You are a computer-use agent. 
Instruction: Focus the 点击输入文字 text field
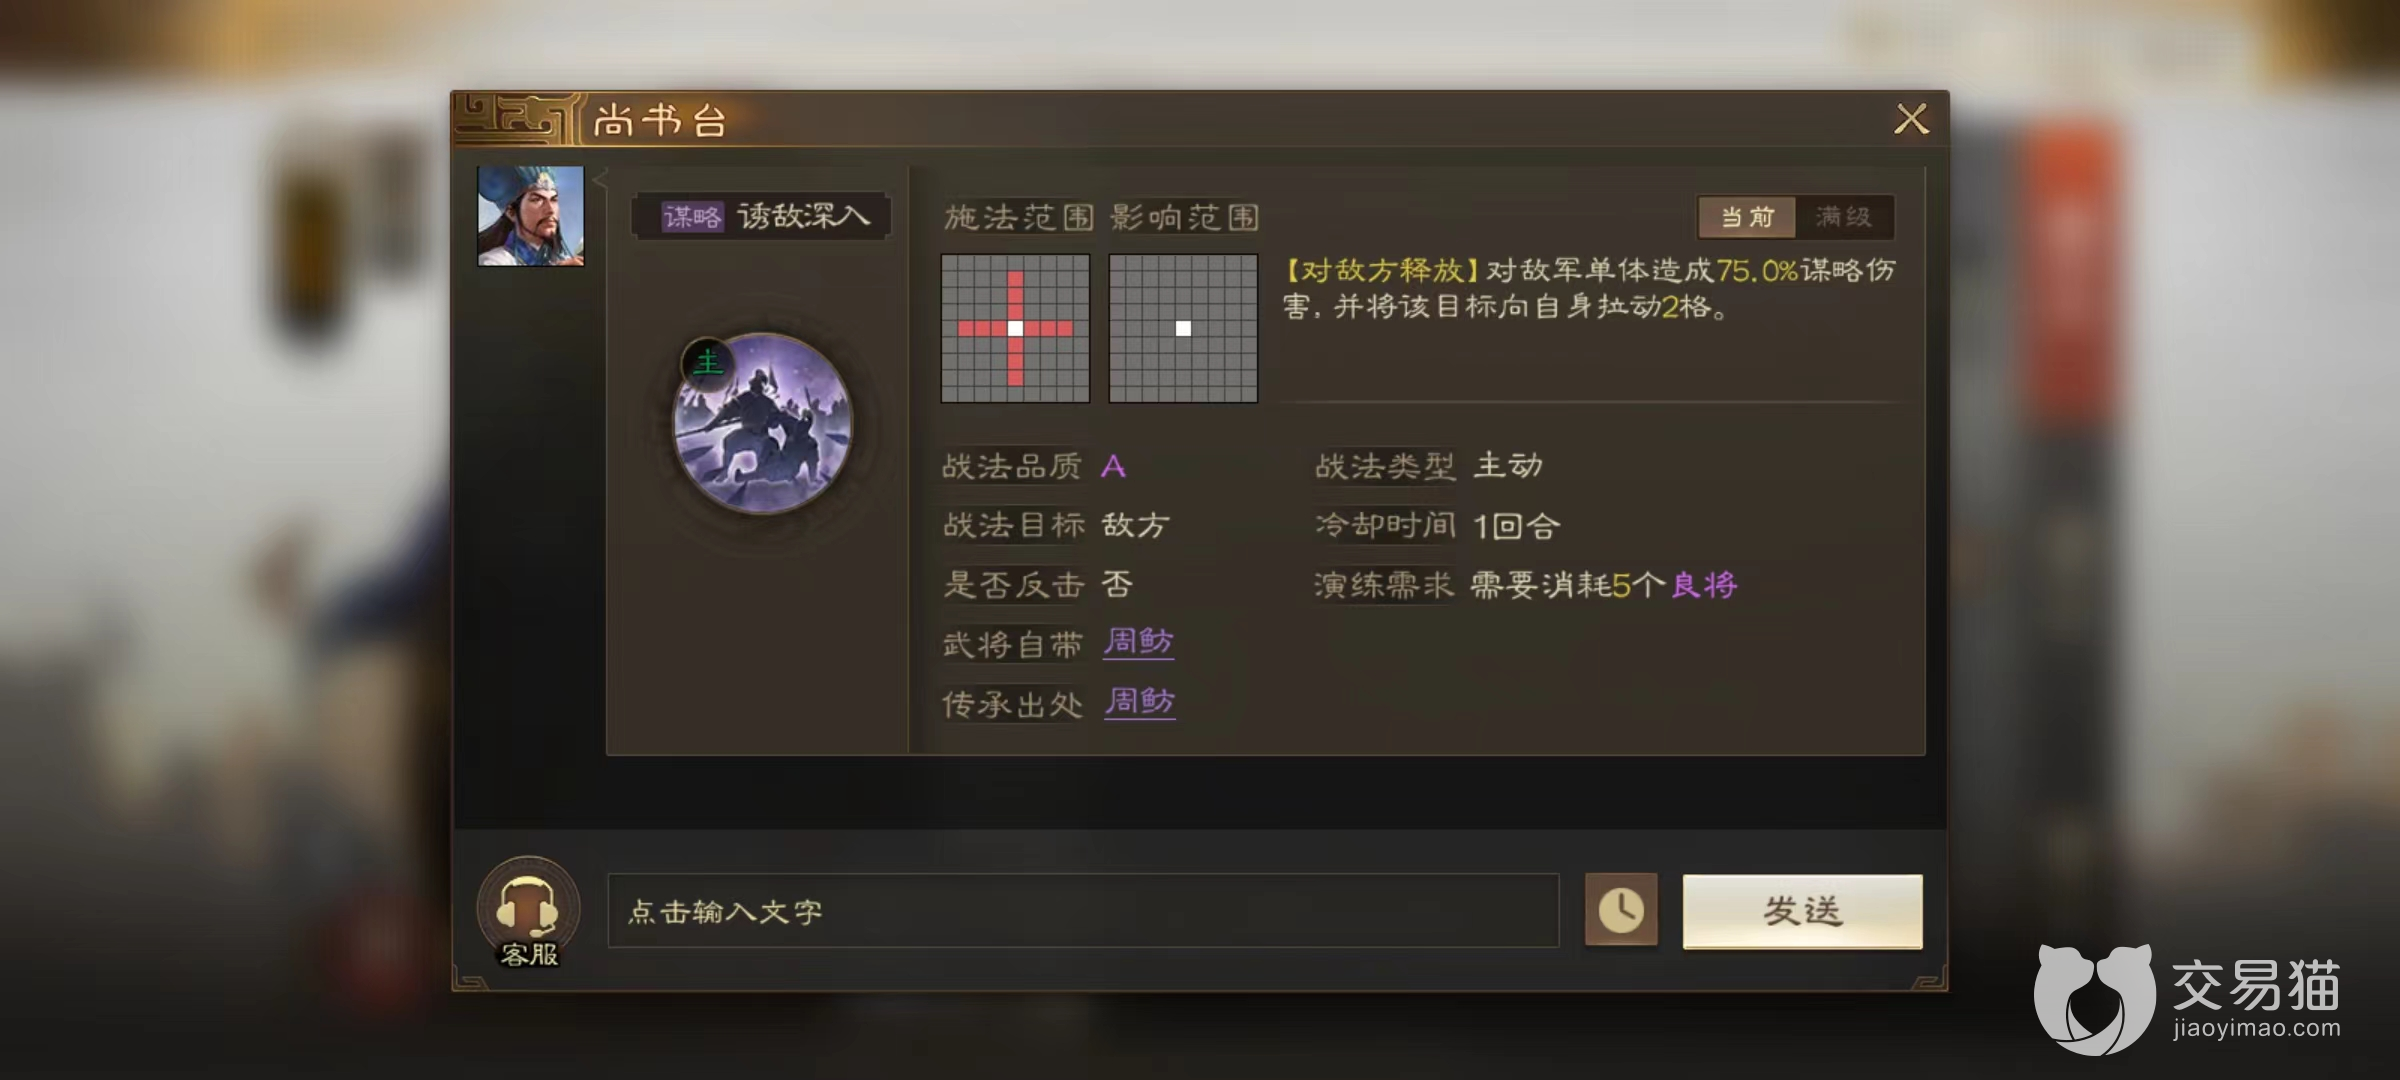1083,911
